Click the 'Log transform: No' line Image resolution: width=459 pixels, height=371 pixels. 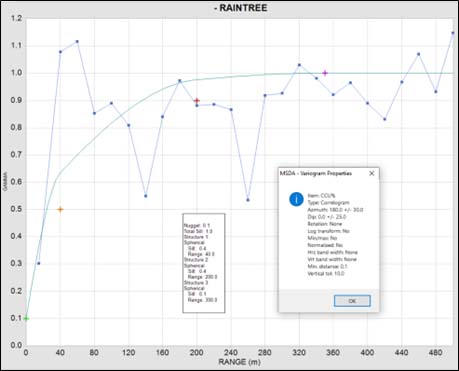pos(328,231)
